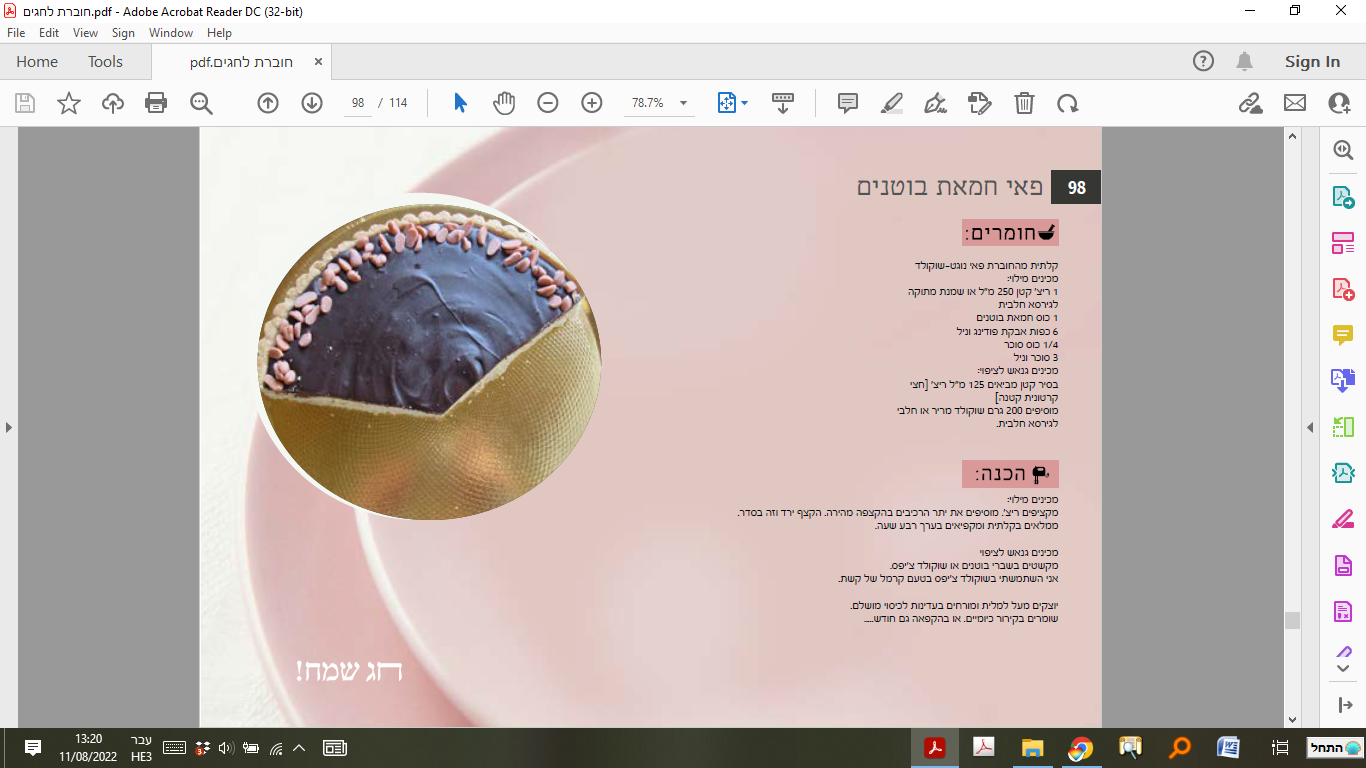Screen dimensions: 1366x768
Task: Click the Delete trash can icon
Action: tap(1024, 103)
